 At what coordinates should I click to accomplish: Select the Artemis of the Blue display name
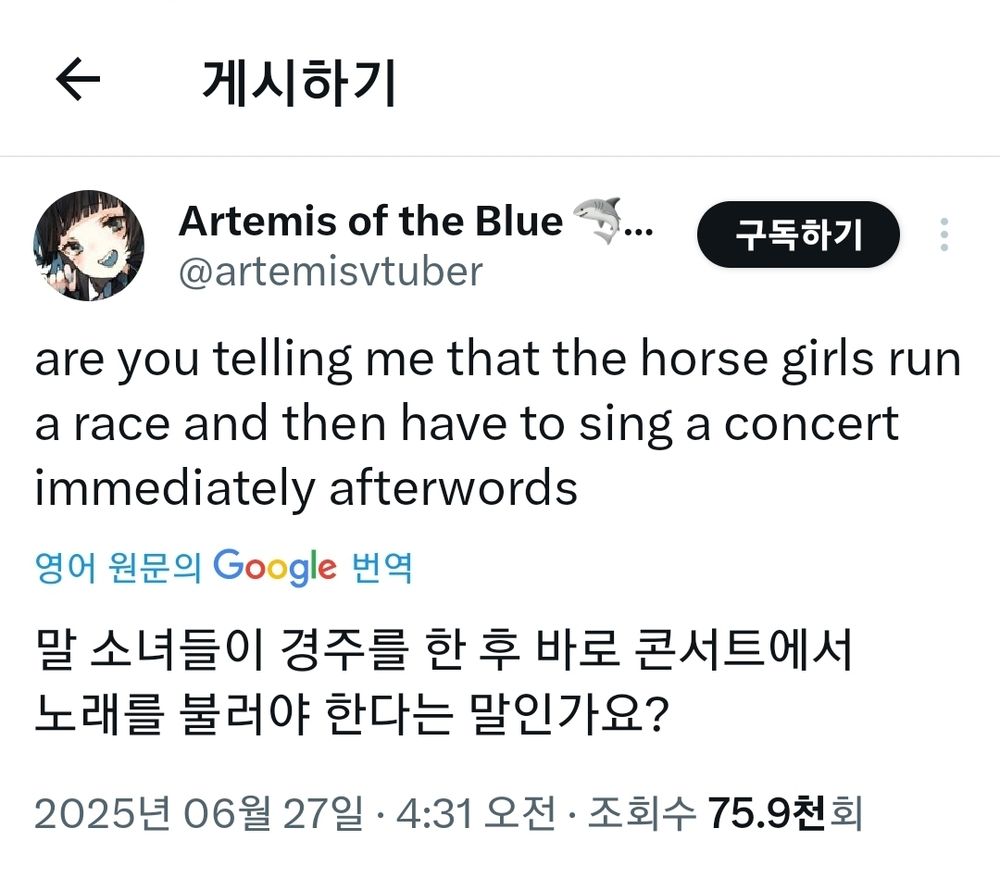[x=371, y=221]
